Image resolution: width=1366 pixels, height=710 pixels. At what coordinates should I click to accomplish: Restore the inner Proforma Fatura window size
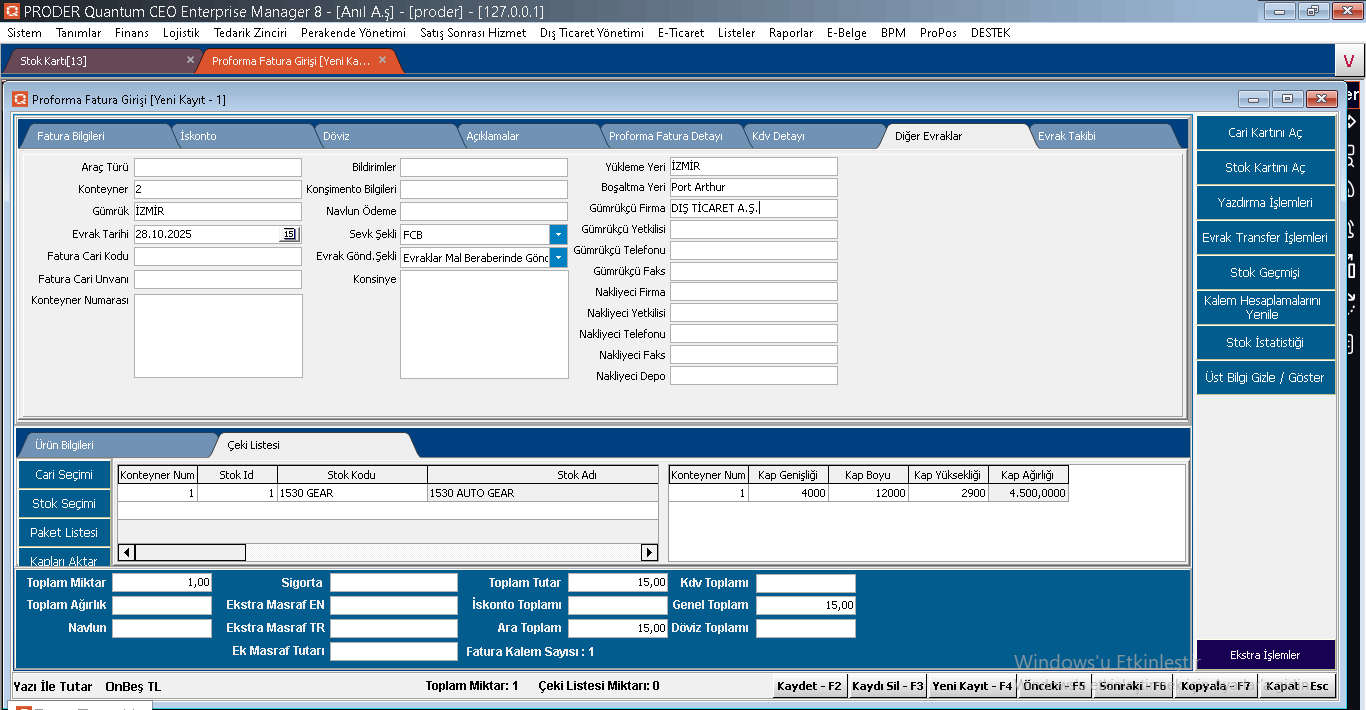1287,99
